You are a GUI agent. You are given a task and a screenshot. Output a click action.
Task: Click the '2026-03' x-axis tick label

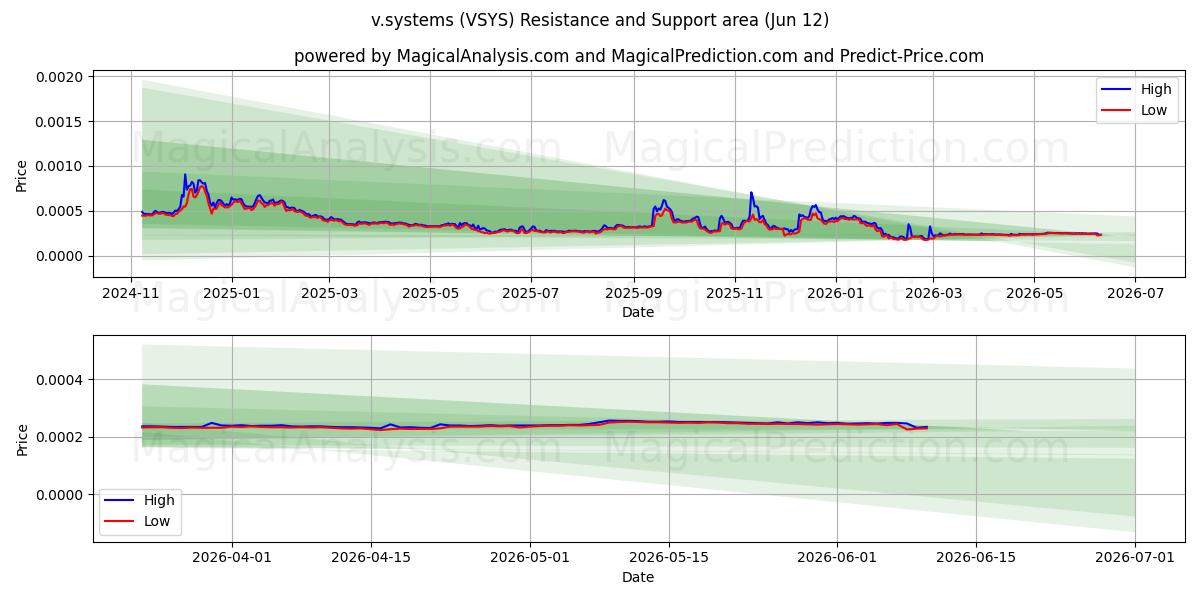click(x=932, y=293)
